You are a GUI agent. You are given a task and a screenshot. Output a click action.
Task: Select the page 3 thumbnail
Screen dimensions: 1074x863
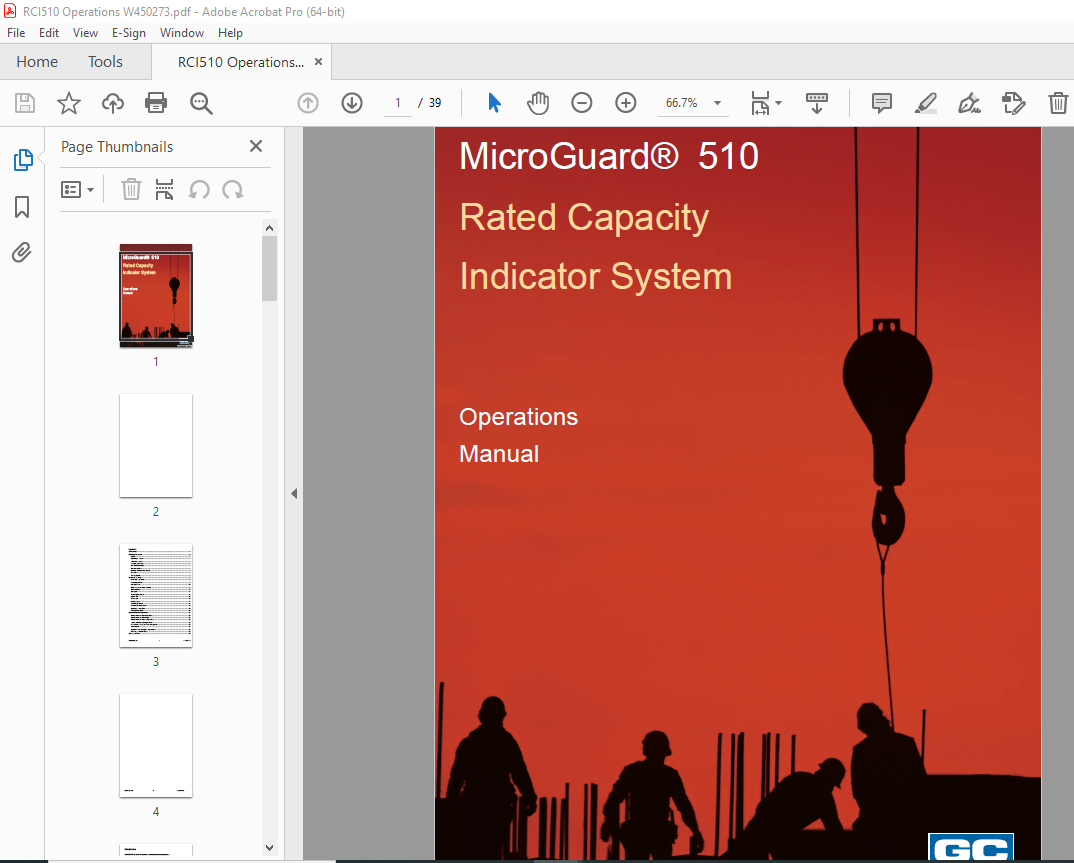[x=156, y=596]
